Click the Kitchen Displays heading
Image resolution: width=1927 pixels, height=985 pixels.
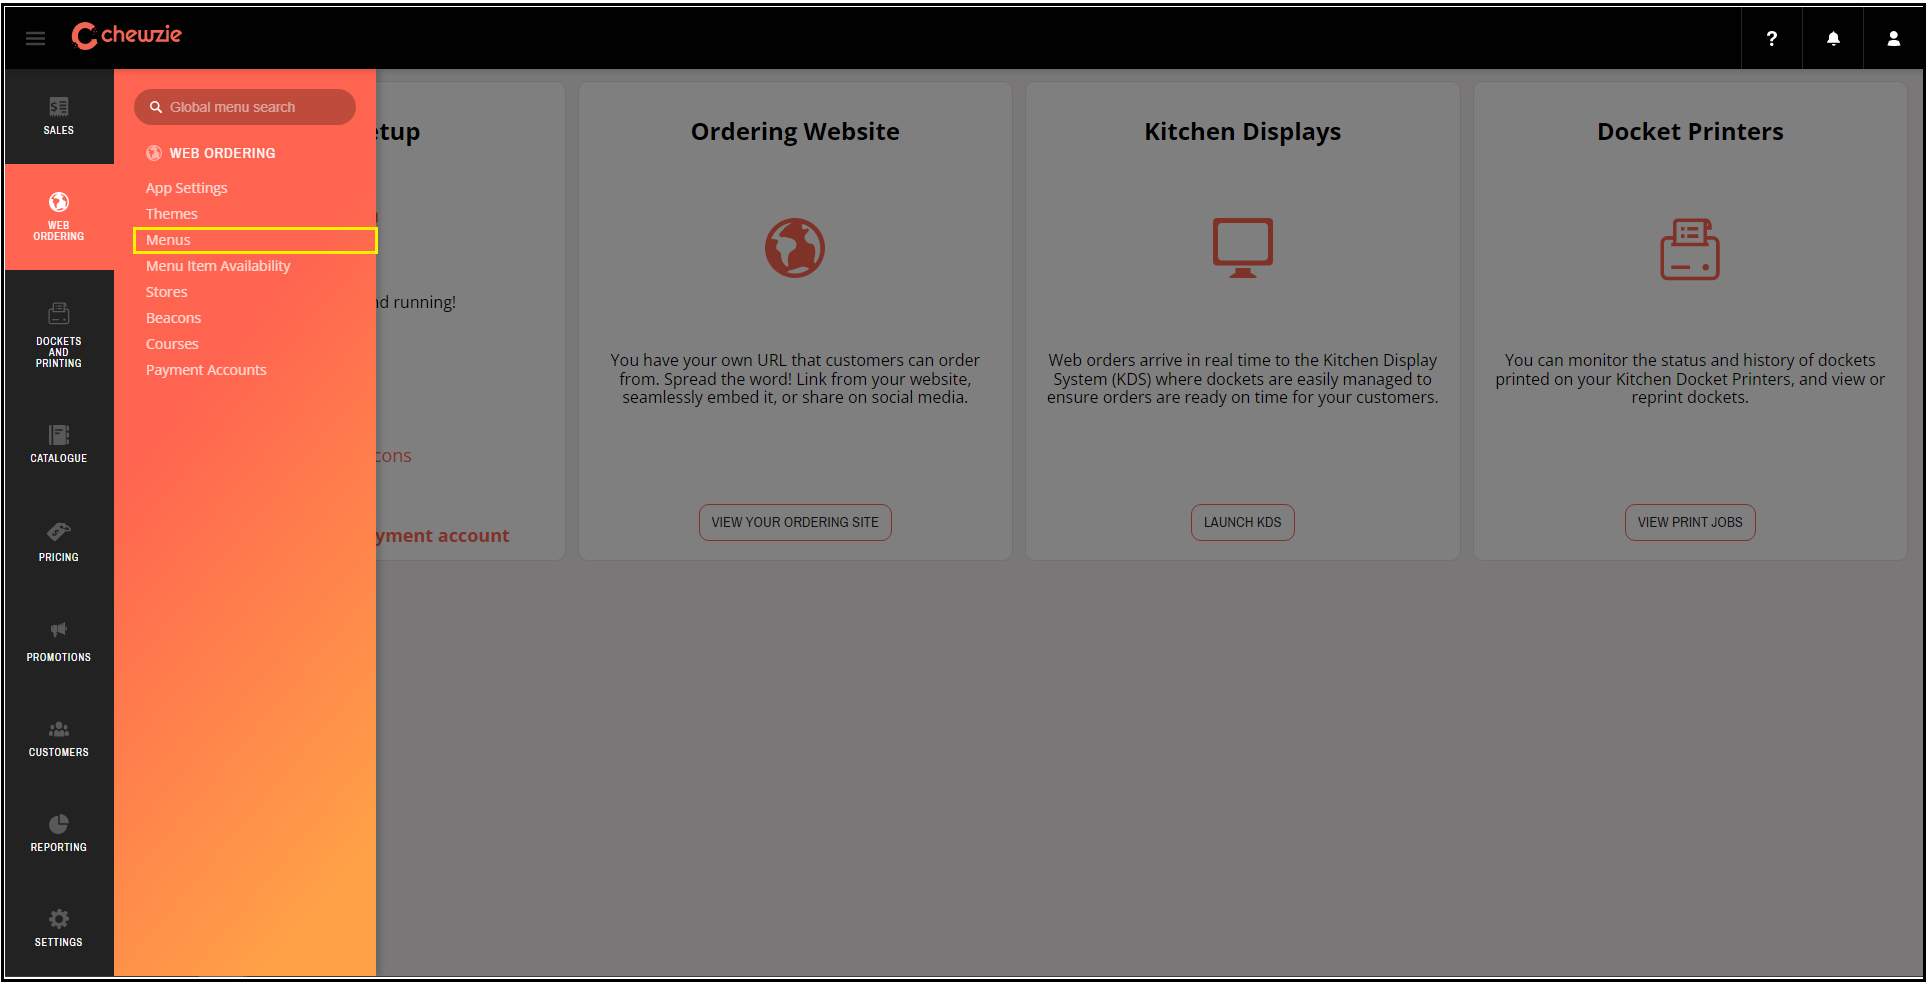[1242, 132]
